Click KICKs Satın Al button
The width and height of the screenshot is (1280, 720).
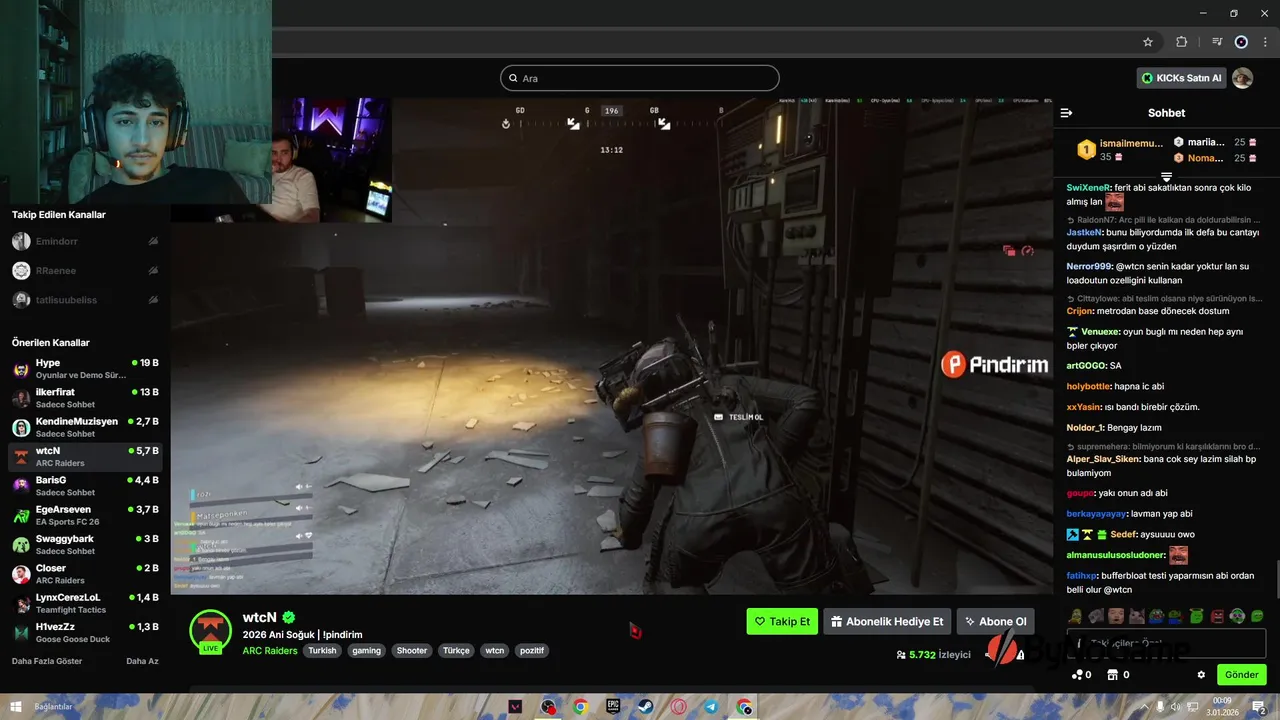pyautogui.click(x=1182, y=78)
